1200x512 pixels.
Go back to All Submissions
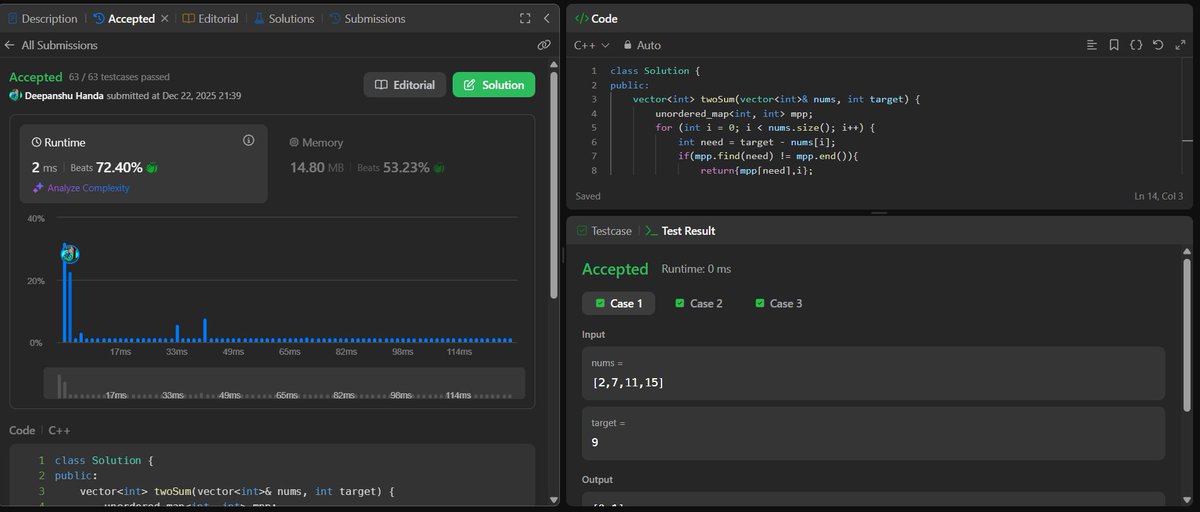point(51,45)
